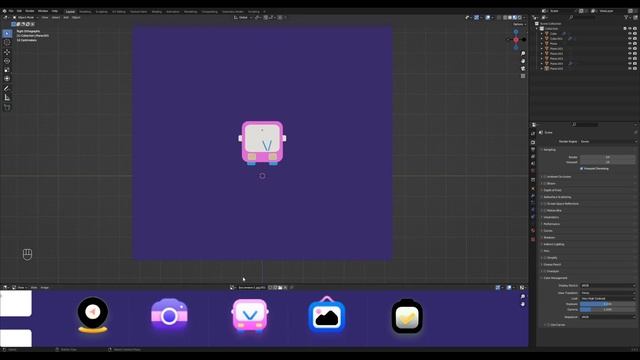Select Plane.002 in the outliner

pos(556,53)
